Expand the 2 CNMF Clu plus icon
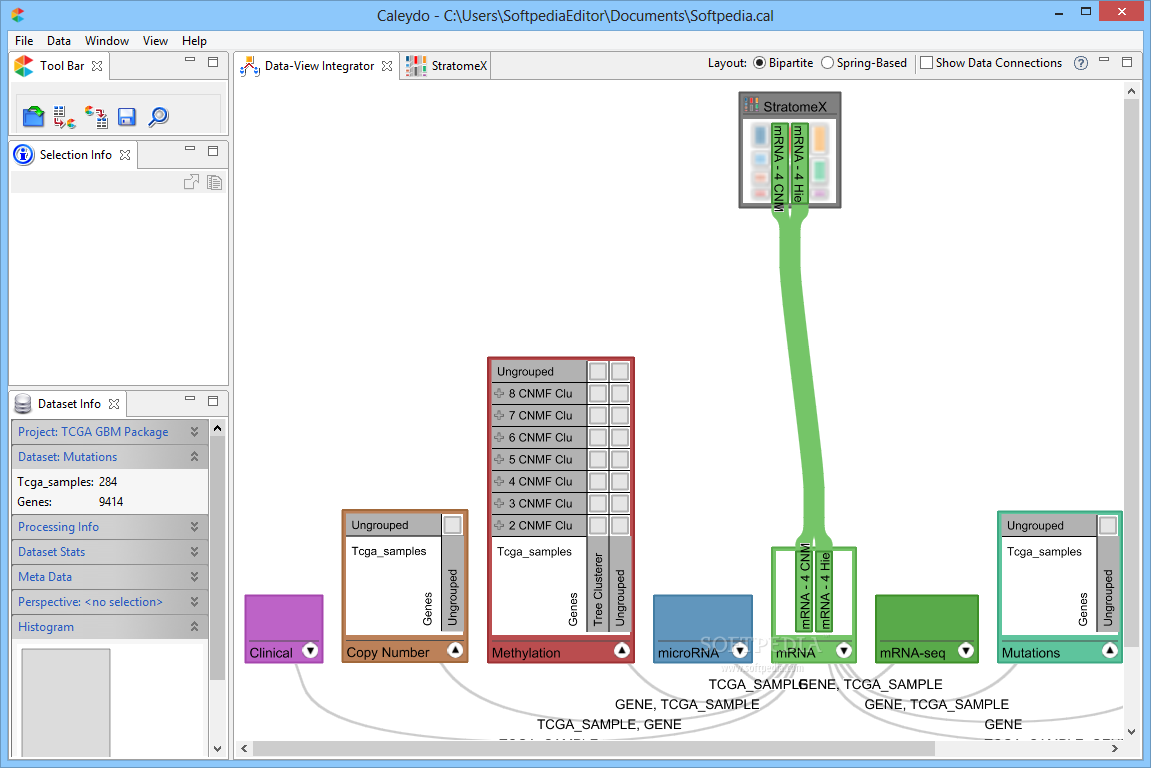Viewport: 1151px width, 768px height. pos(499,526)
